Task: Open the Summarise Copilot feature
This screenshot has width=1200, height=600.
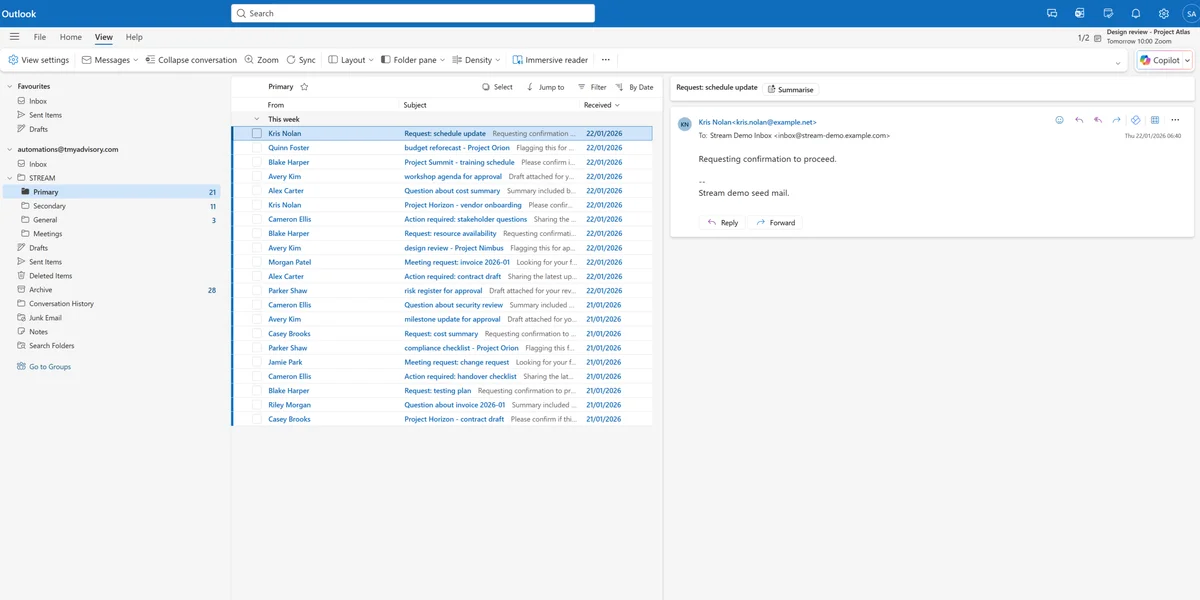Action: click(x=790, y=89)
